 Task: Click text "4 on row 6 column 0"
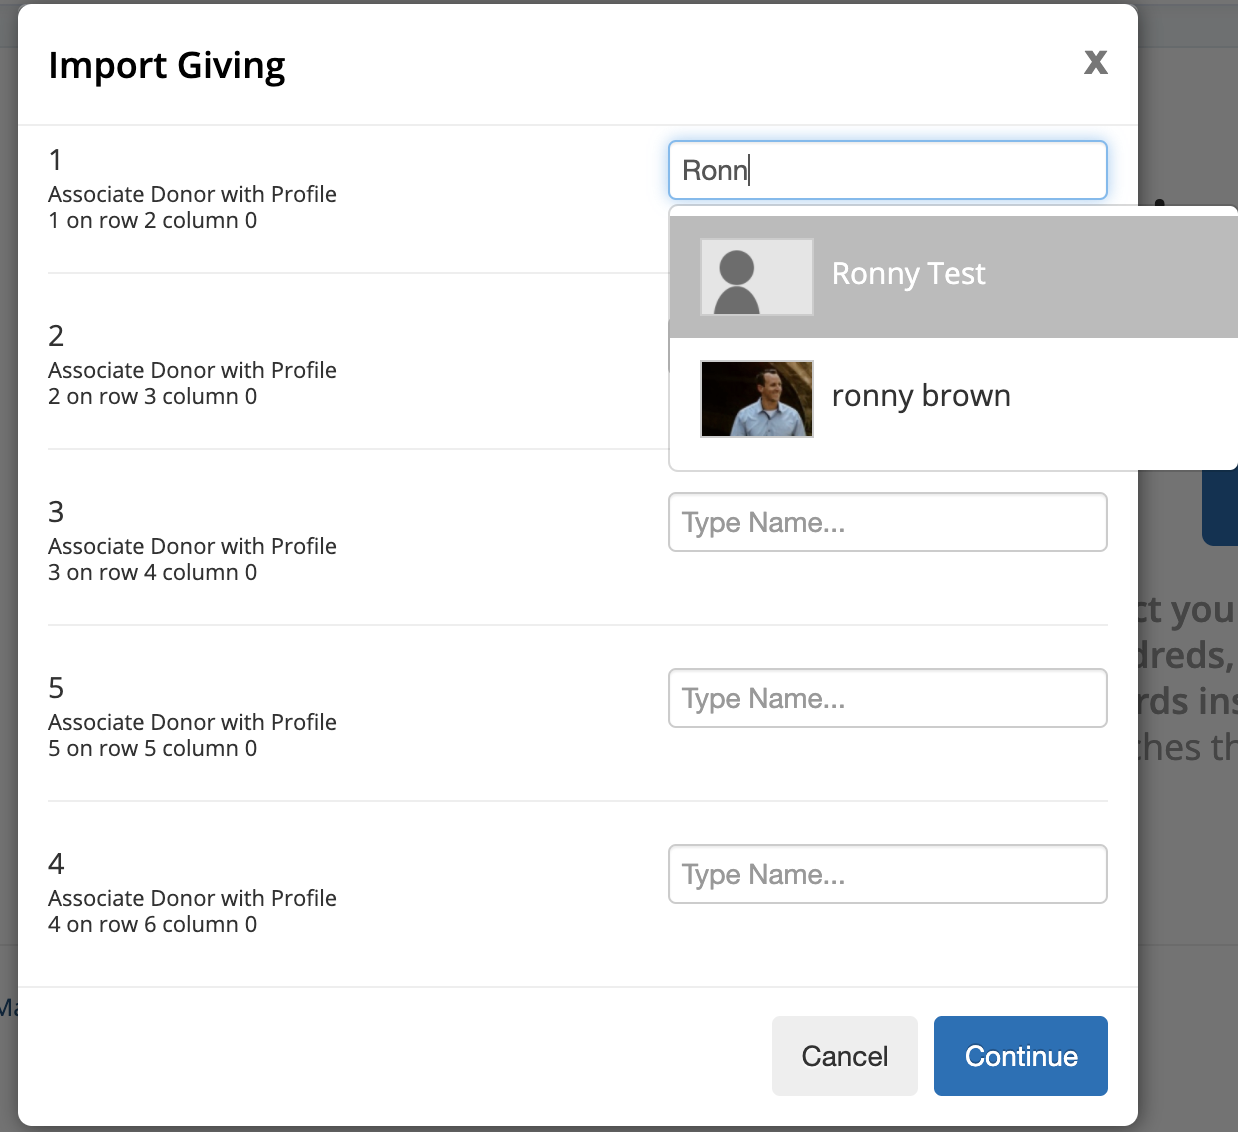[x=152, y=924]
